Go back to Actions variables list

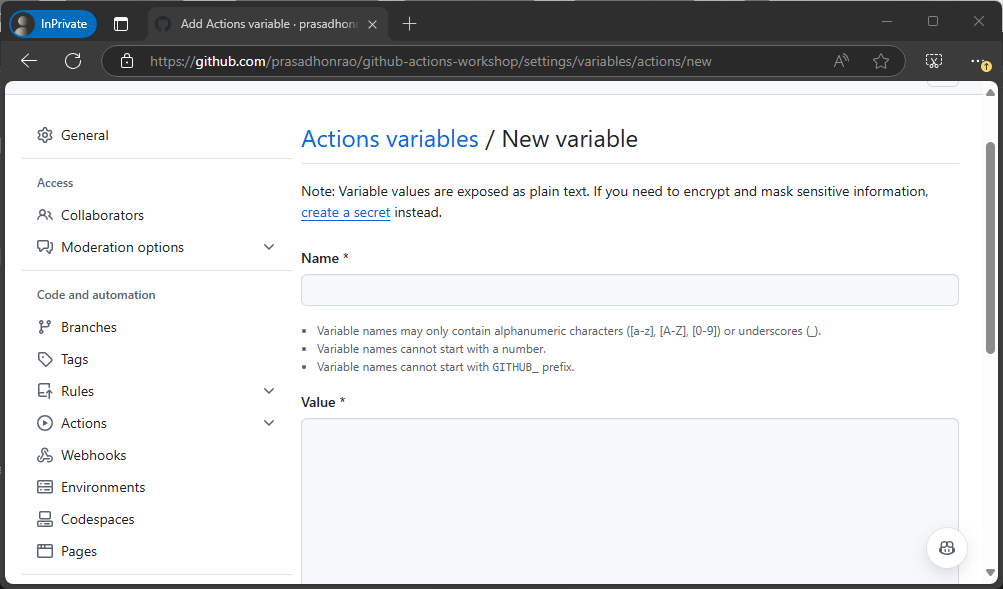click(x=389, y=138)
